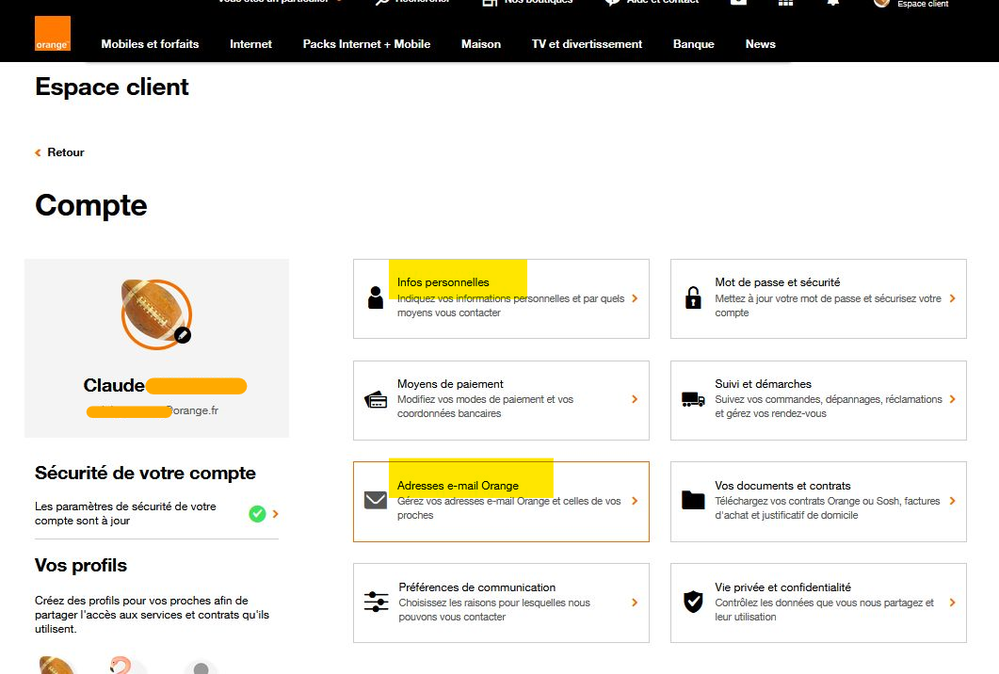Click the shield icon of Vie privée
This screenshot has width=999, height=674.
click(x=693, y=601)
